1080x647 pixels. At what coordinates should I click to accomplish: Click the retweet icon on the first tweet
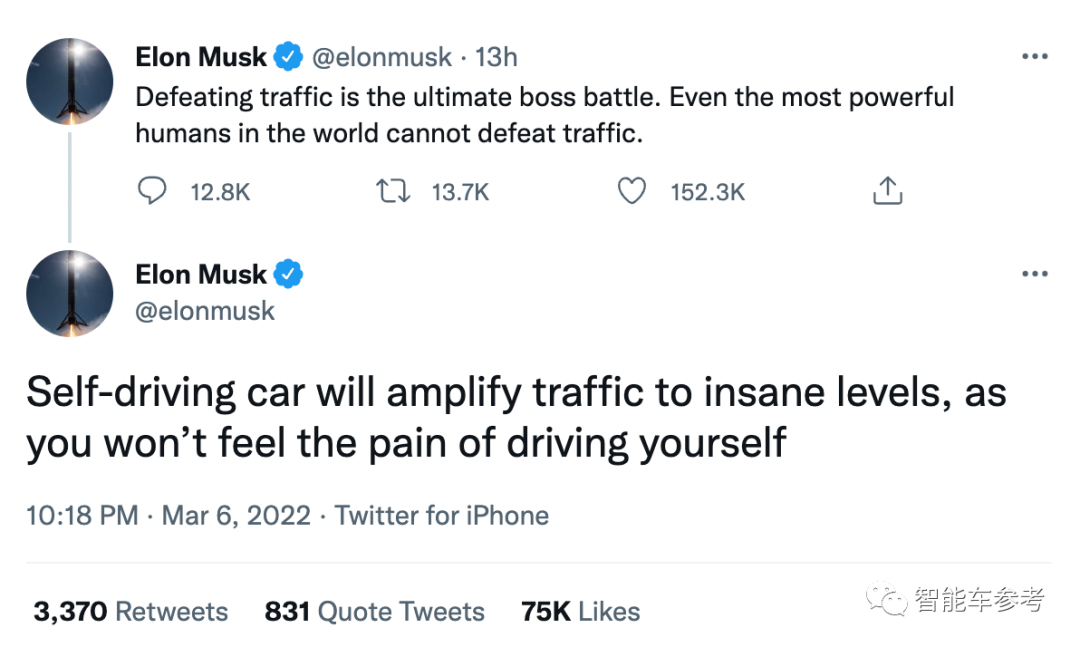[x=393, y=191]
